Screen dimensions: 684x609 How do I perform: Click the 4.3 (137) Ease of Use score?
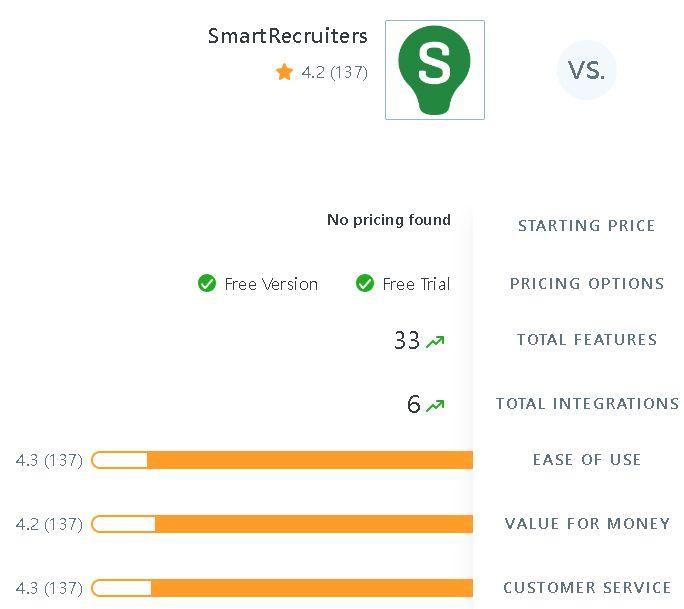click(x=49, y=460)
